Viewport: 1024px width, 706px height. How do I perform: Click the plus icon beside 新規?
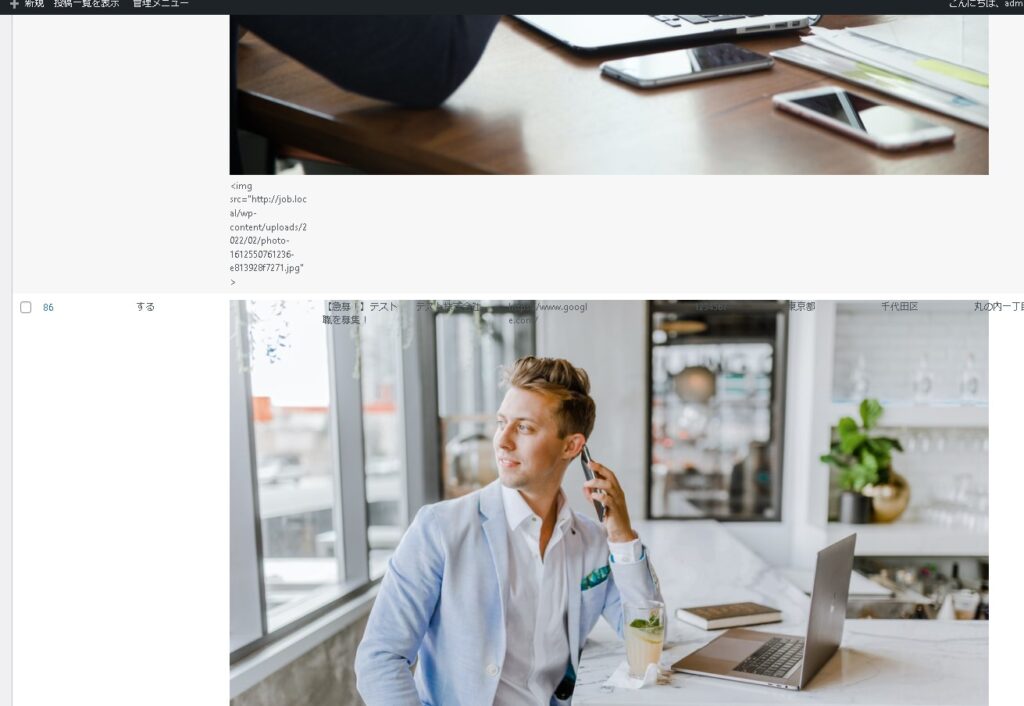coord(14,3)
